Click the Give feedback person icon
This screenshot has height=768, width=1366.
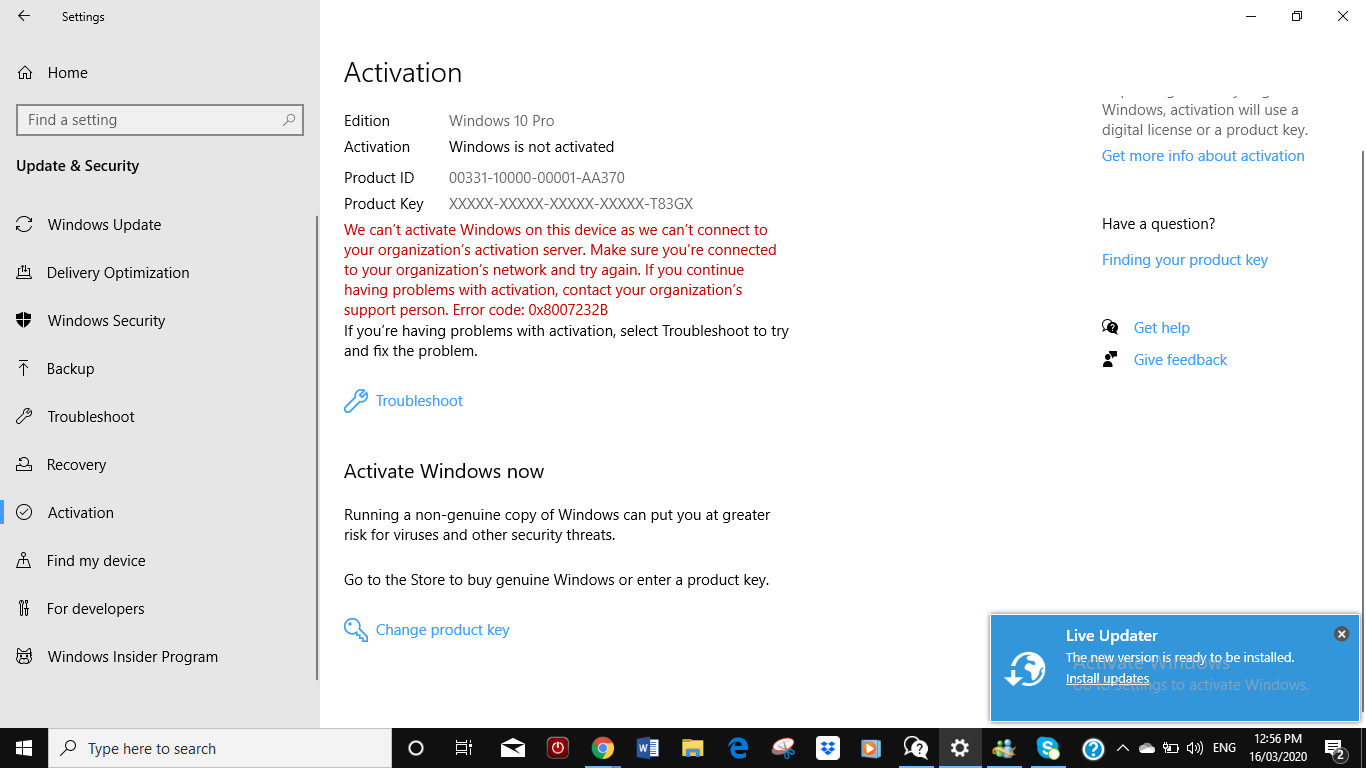click(x=1110, y=359)
